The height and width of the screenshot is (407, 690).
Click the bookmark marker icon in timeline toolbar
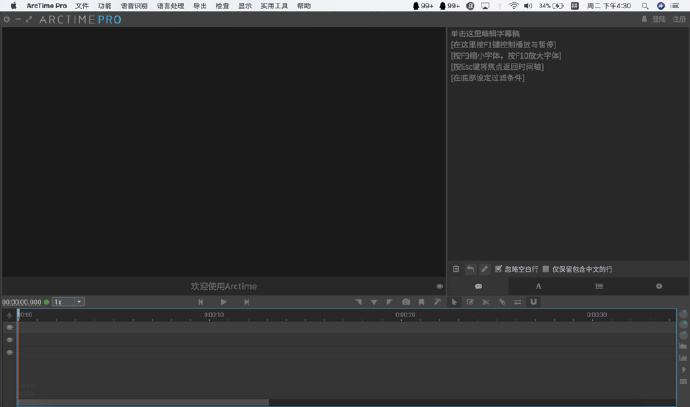(x=422, y=302)
